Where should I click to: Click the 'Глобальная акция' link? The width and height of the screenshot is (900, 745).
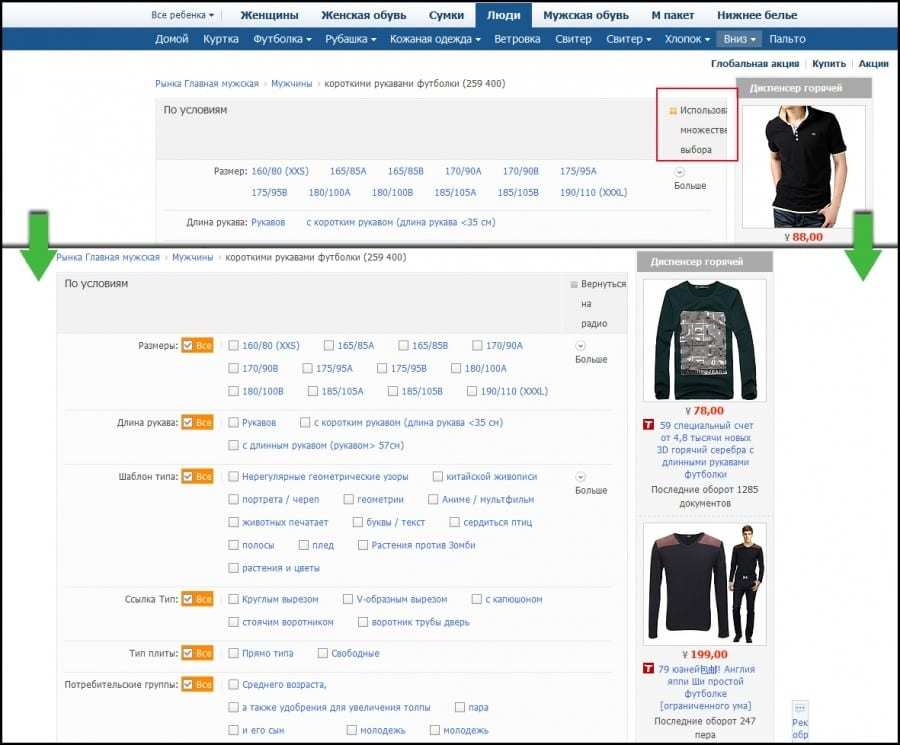tap(755, 63)
